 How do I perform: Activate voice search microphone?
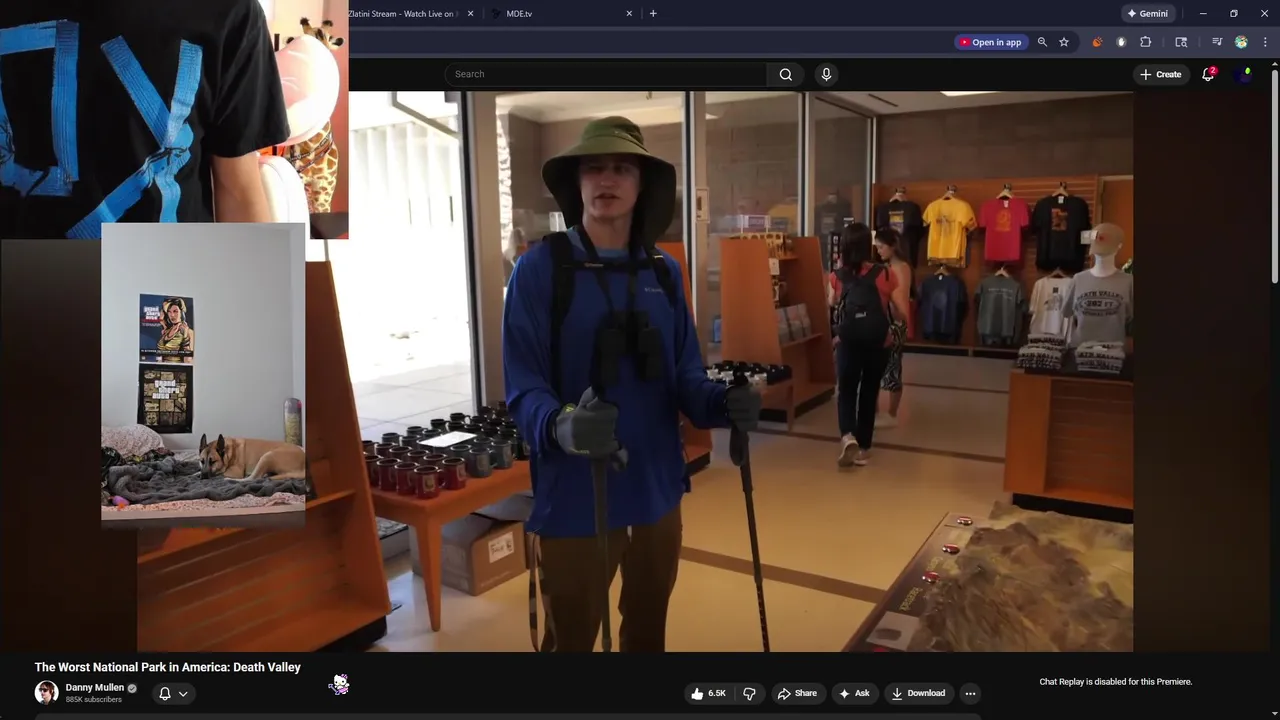coord(826,74)
